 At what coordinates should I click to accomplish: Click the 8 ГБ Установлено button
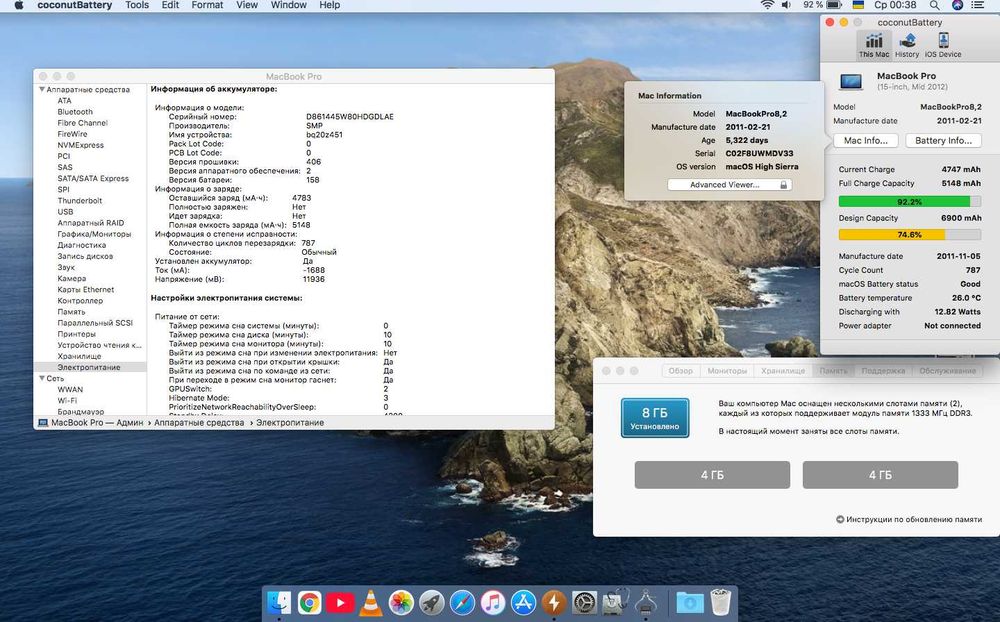pyautogui.click(x=655, y=418)
